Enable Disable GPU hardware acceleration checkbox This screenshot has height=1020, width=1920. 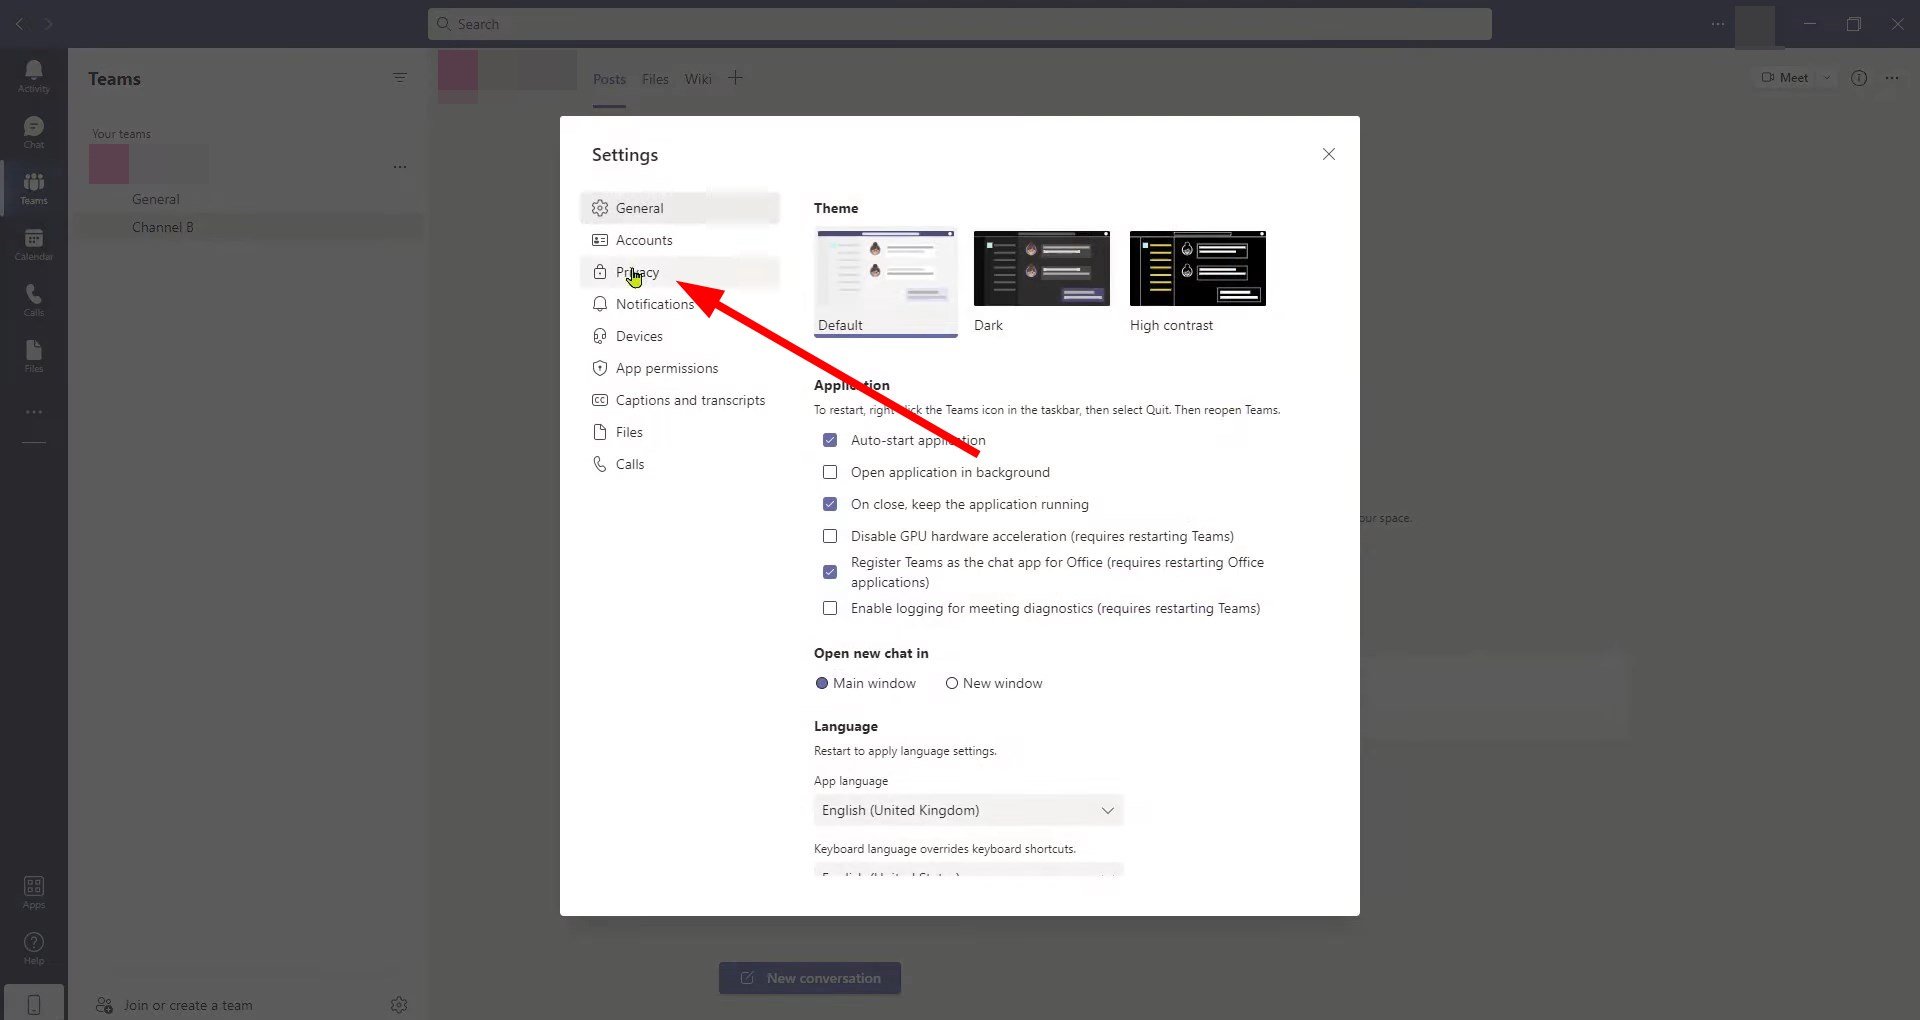click(830, 536)
